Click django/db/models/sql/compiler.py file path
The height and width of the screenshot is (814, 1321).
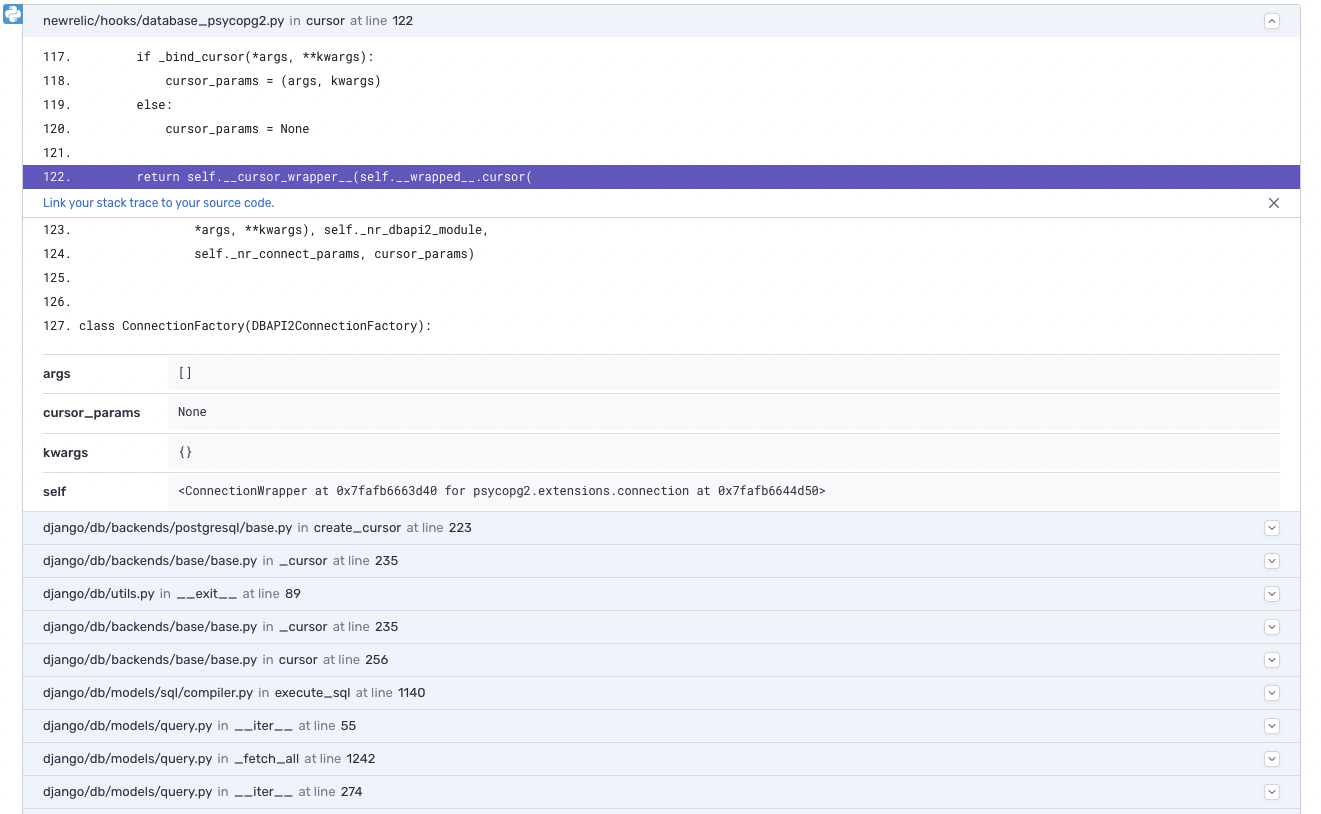[148, 693]
